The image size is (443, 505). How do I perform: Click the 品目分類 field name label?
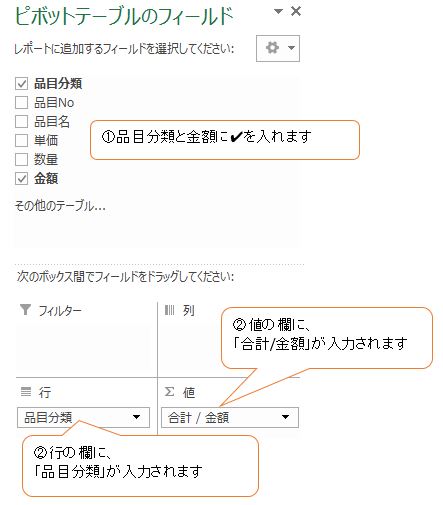[x=58, y=83]
